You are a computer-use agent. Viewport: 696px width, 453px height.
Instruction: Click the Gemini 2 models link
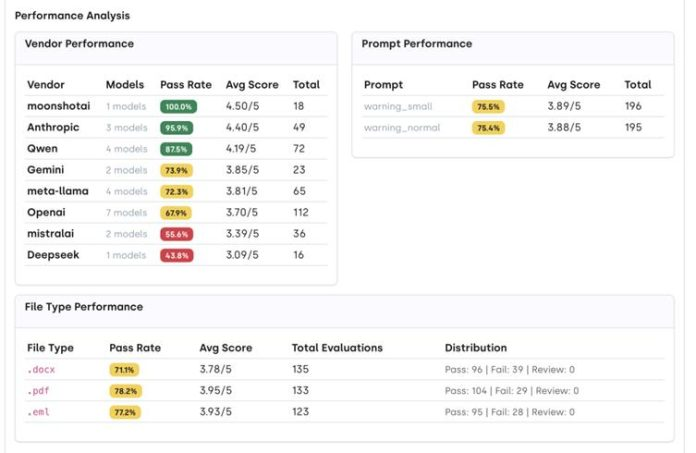tap(126, 170)
